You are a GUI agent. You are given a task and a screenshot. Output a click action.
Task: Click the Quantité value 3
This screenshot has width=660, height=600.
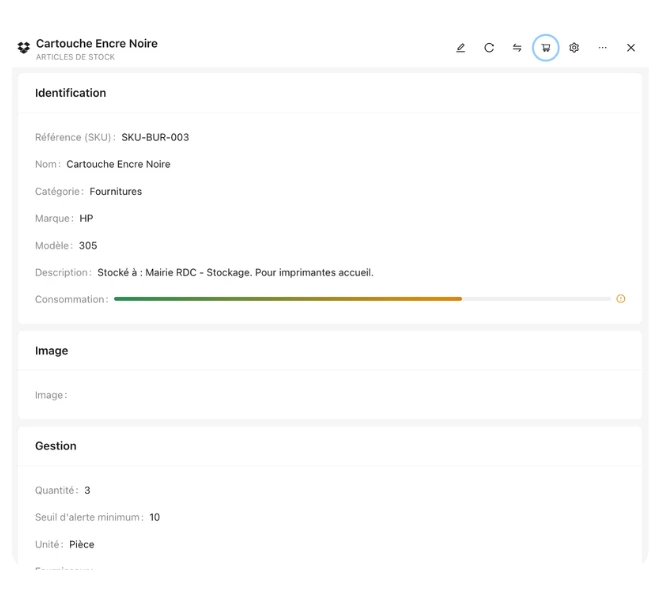(x=87, y=490)
